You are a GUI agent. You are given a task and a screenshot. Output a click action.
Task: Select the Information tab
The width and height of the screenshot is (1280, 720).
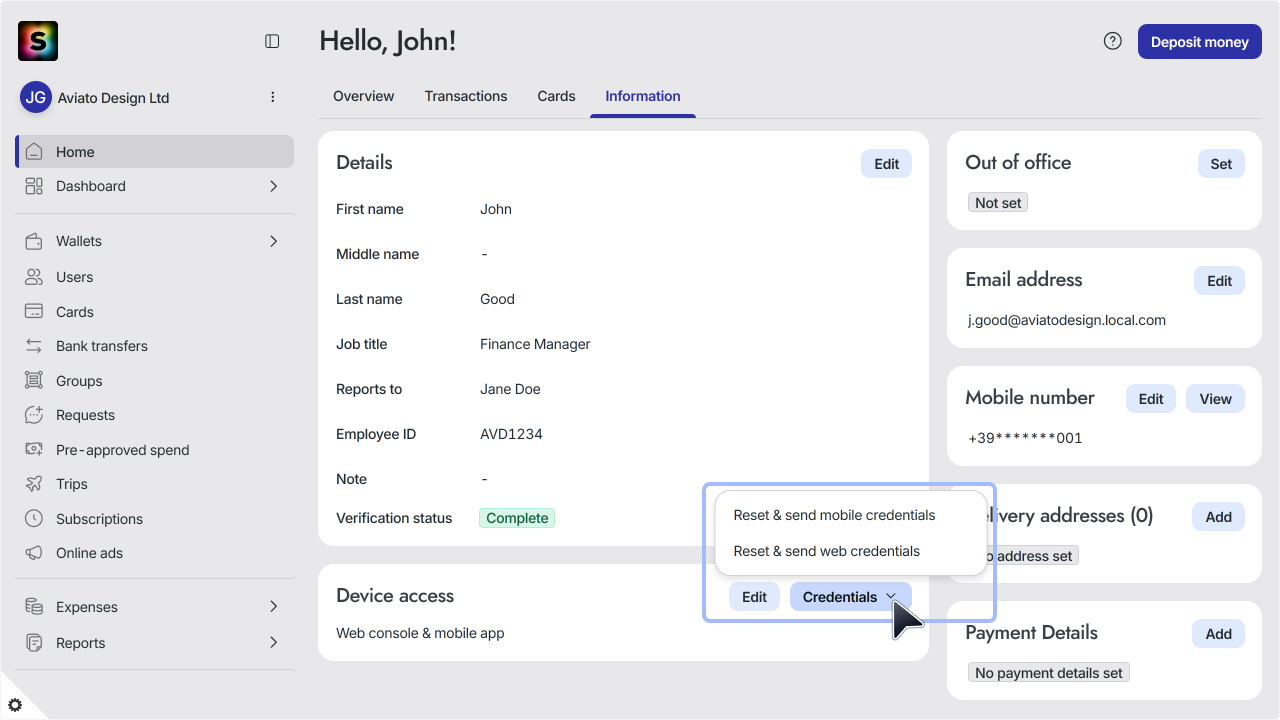point(643,96)
